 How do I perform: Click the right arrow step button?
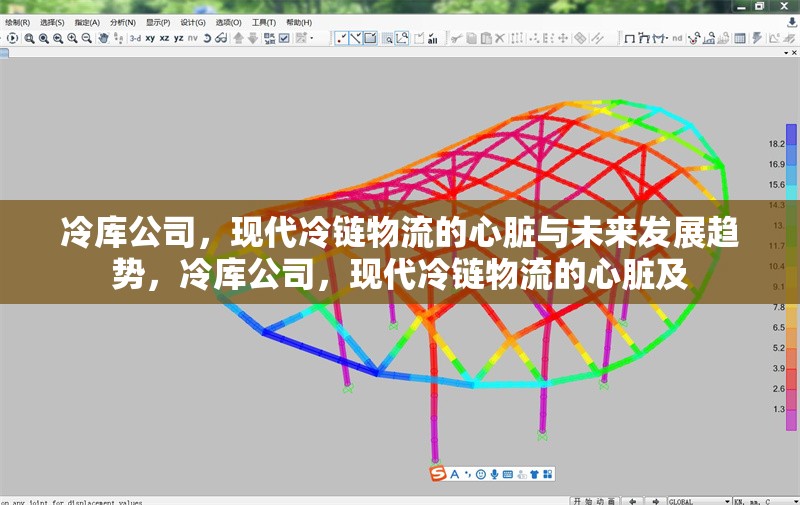656,501
